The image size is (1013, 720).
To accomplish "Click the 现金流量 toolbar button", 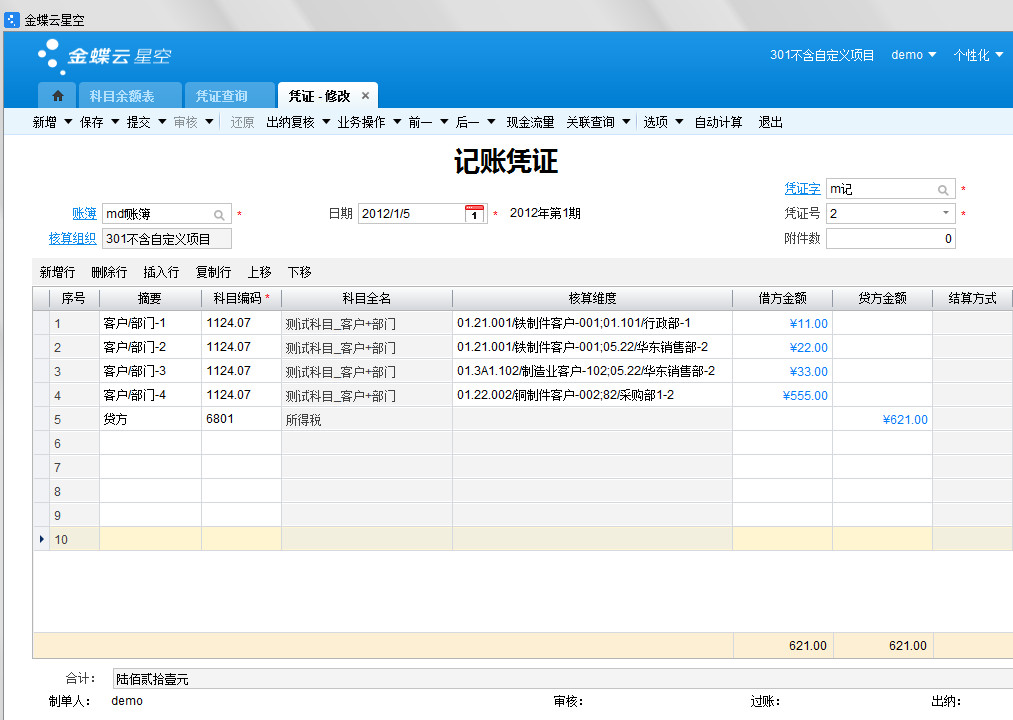I will pos(530,122).
